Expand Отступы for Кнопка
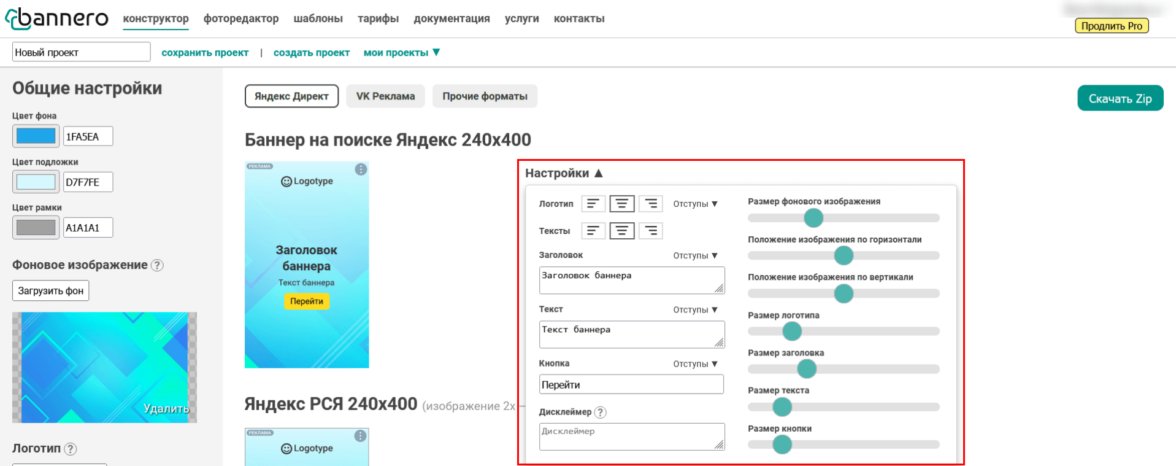Image resolution: width=1176 pixels, height=466 pixels. pos(695,364)
